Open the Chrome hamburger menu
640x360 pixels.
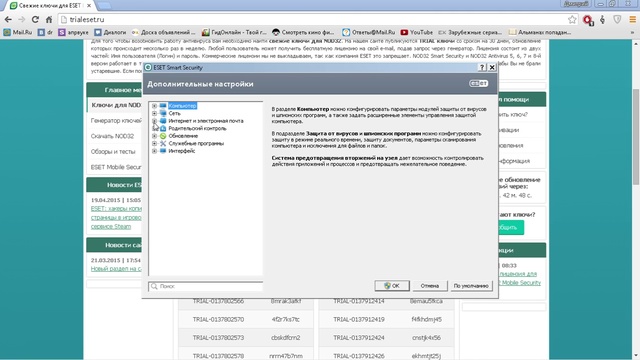click(632, 19)
